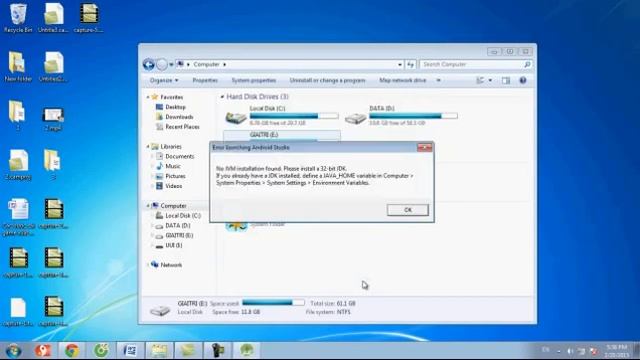Open the Coc Coc browser taskbar icon
This screenshot has width=640, height=360.
[101, 351]
